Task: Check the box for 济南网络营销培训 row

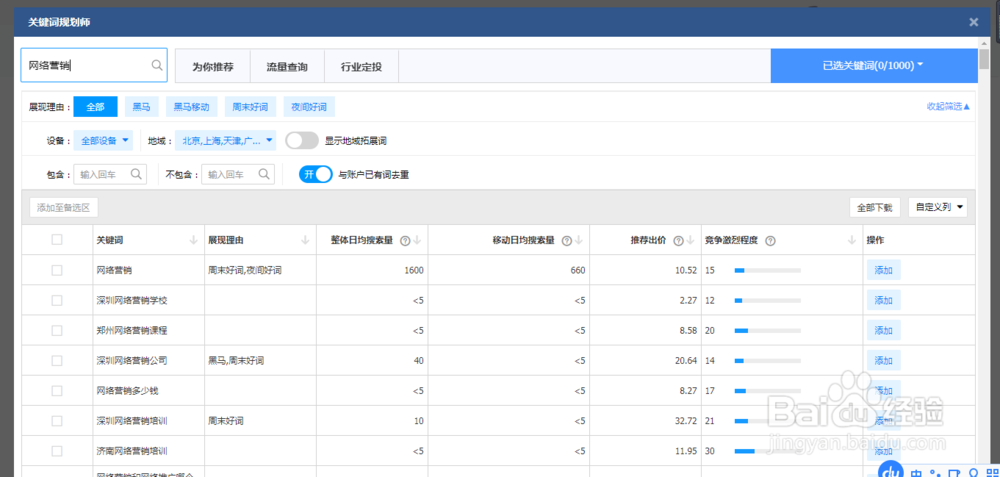Action: coord(57,451)
